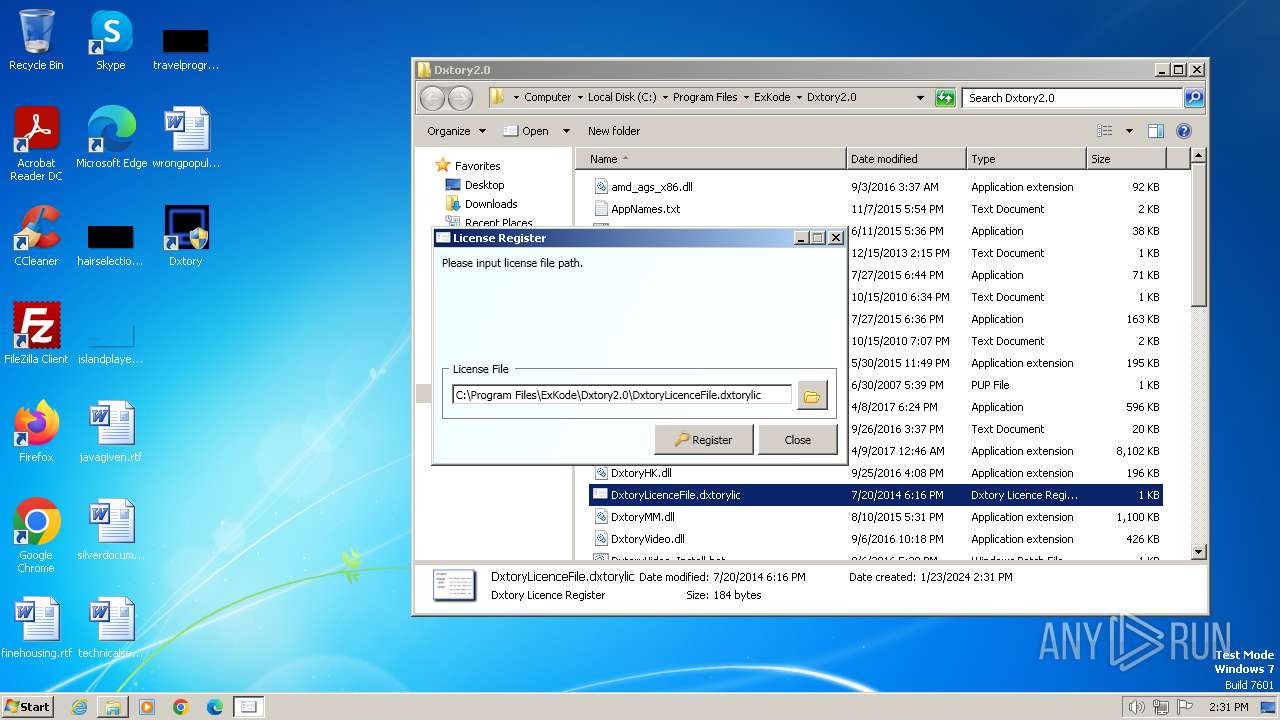Click the Explorer forward navigation button
1280x720 pixels.
[460, 98]
